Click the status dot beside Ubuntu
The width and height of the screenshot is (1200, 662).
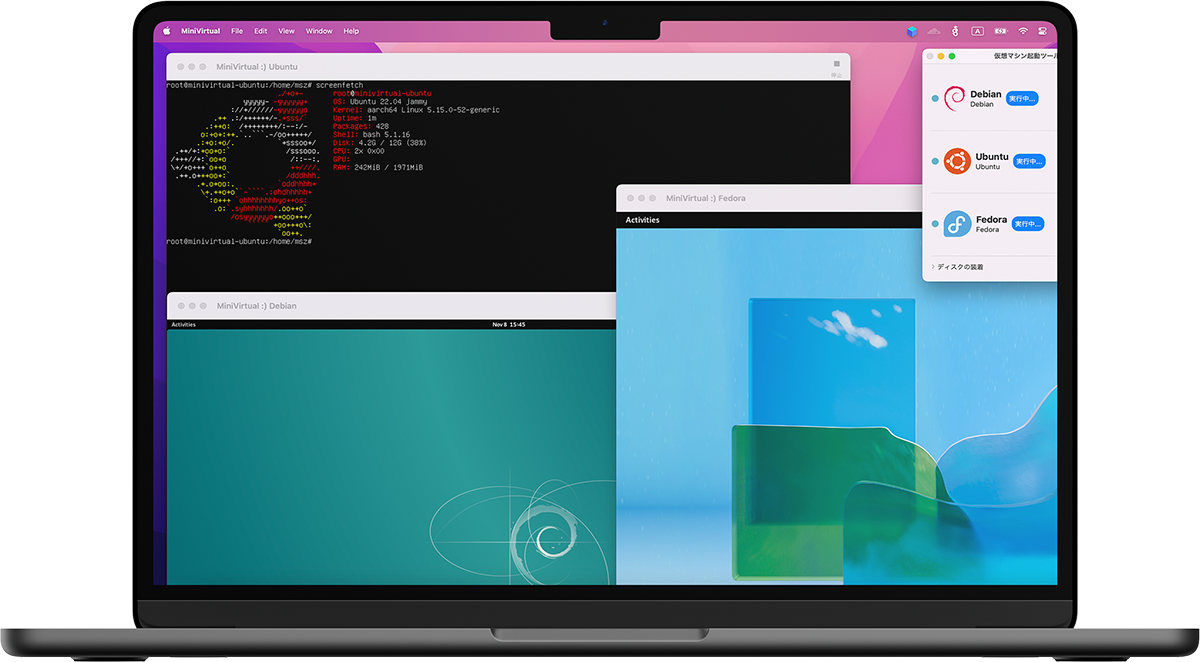934,161
